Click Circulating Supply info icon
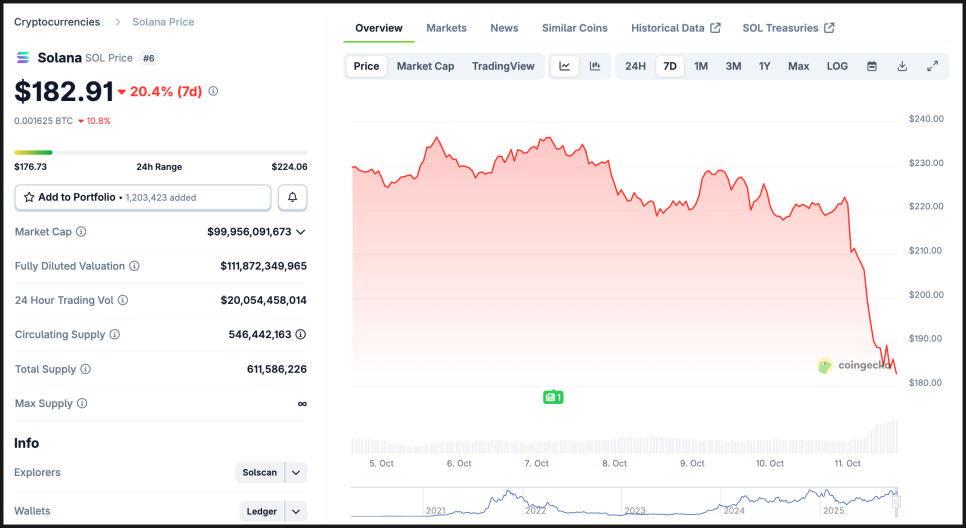This screenshot has width=966, height=528. 114,335
